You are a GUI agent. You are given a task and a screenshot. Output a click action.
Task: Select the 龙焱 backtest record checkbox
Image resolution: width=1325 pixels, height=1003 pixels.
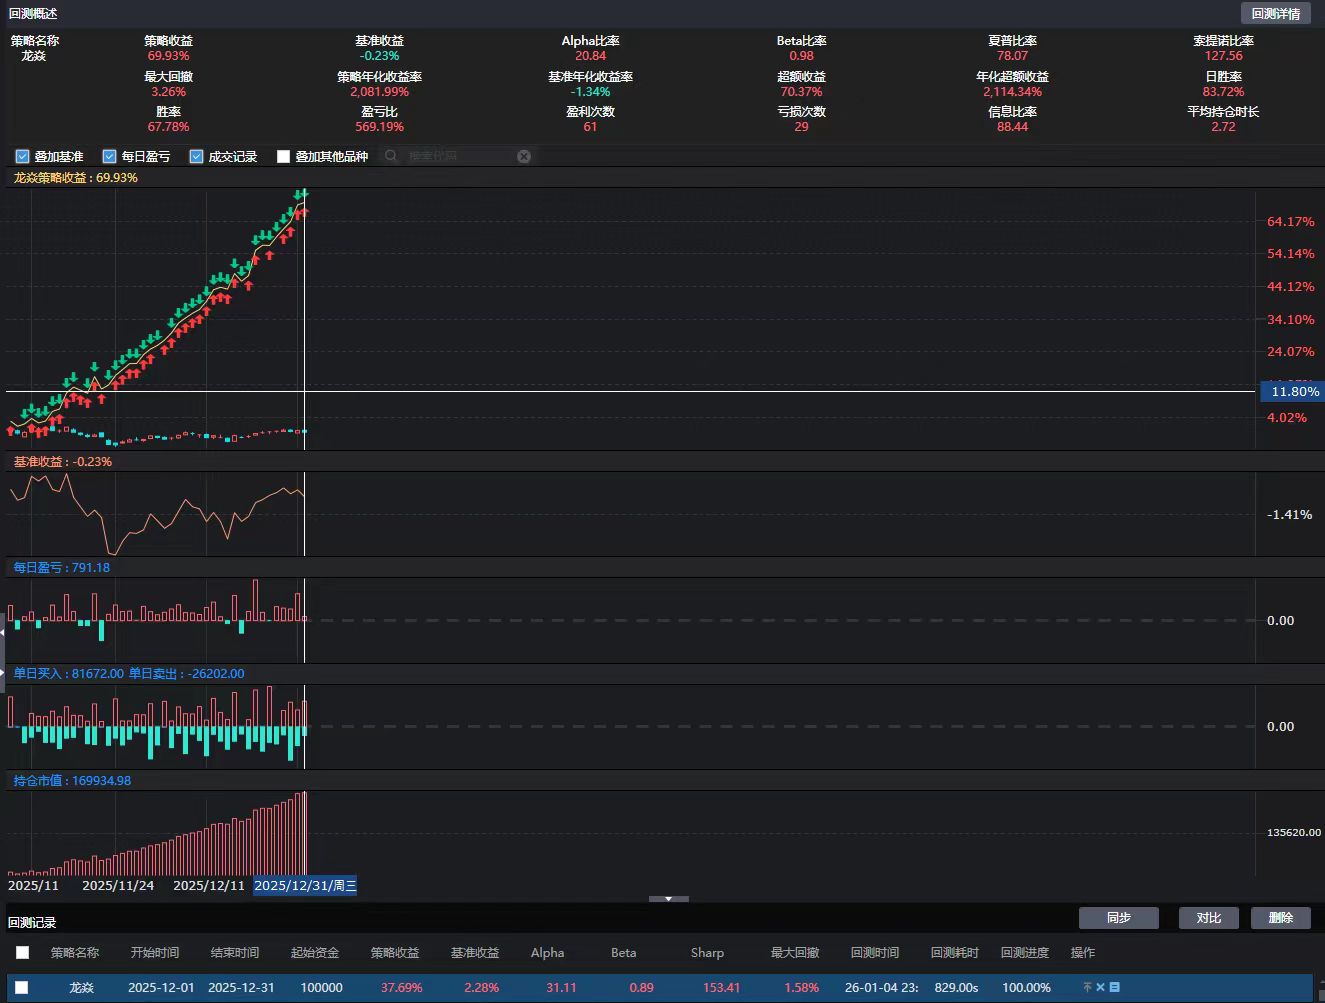pos(22,987)
